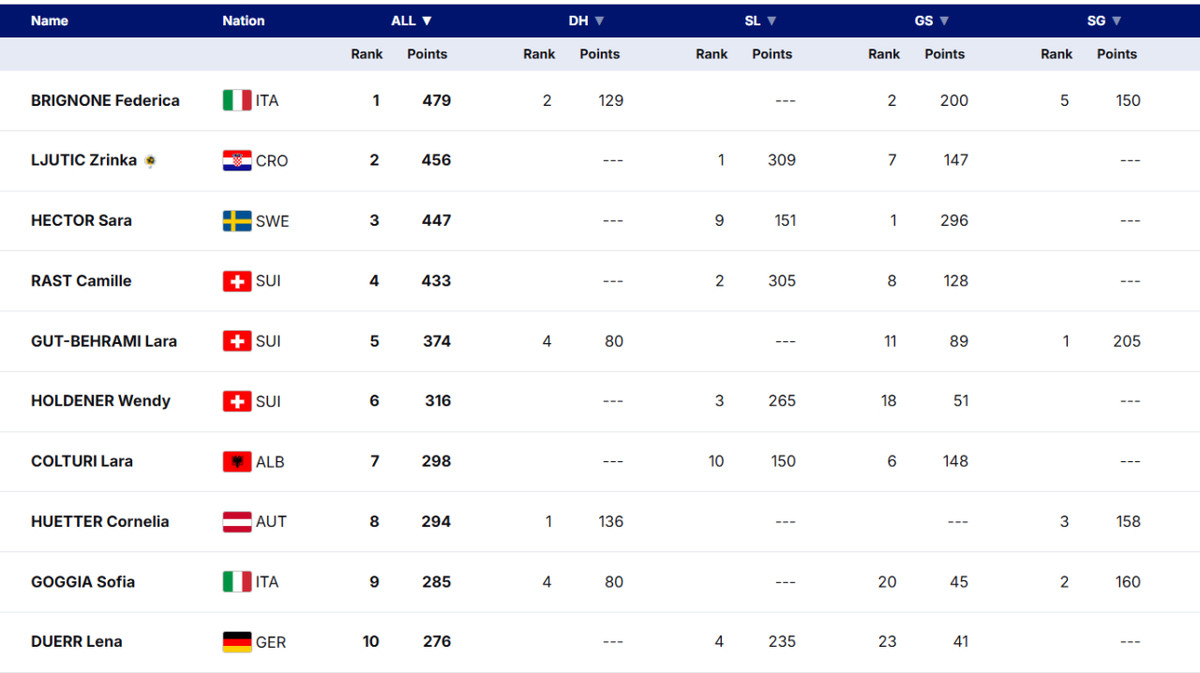Screen dimensions: 1200x673
Task: Click the Albania flag icon beside ALB
Action: point(237,461)
